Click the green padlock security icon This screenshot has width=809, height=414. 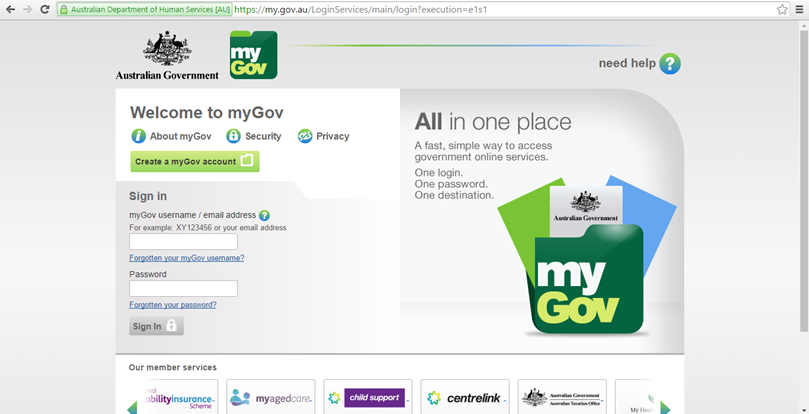[x=64, y=9]
